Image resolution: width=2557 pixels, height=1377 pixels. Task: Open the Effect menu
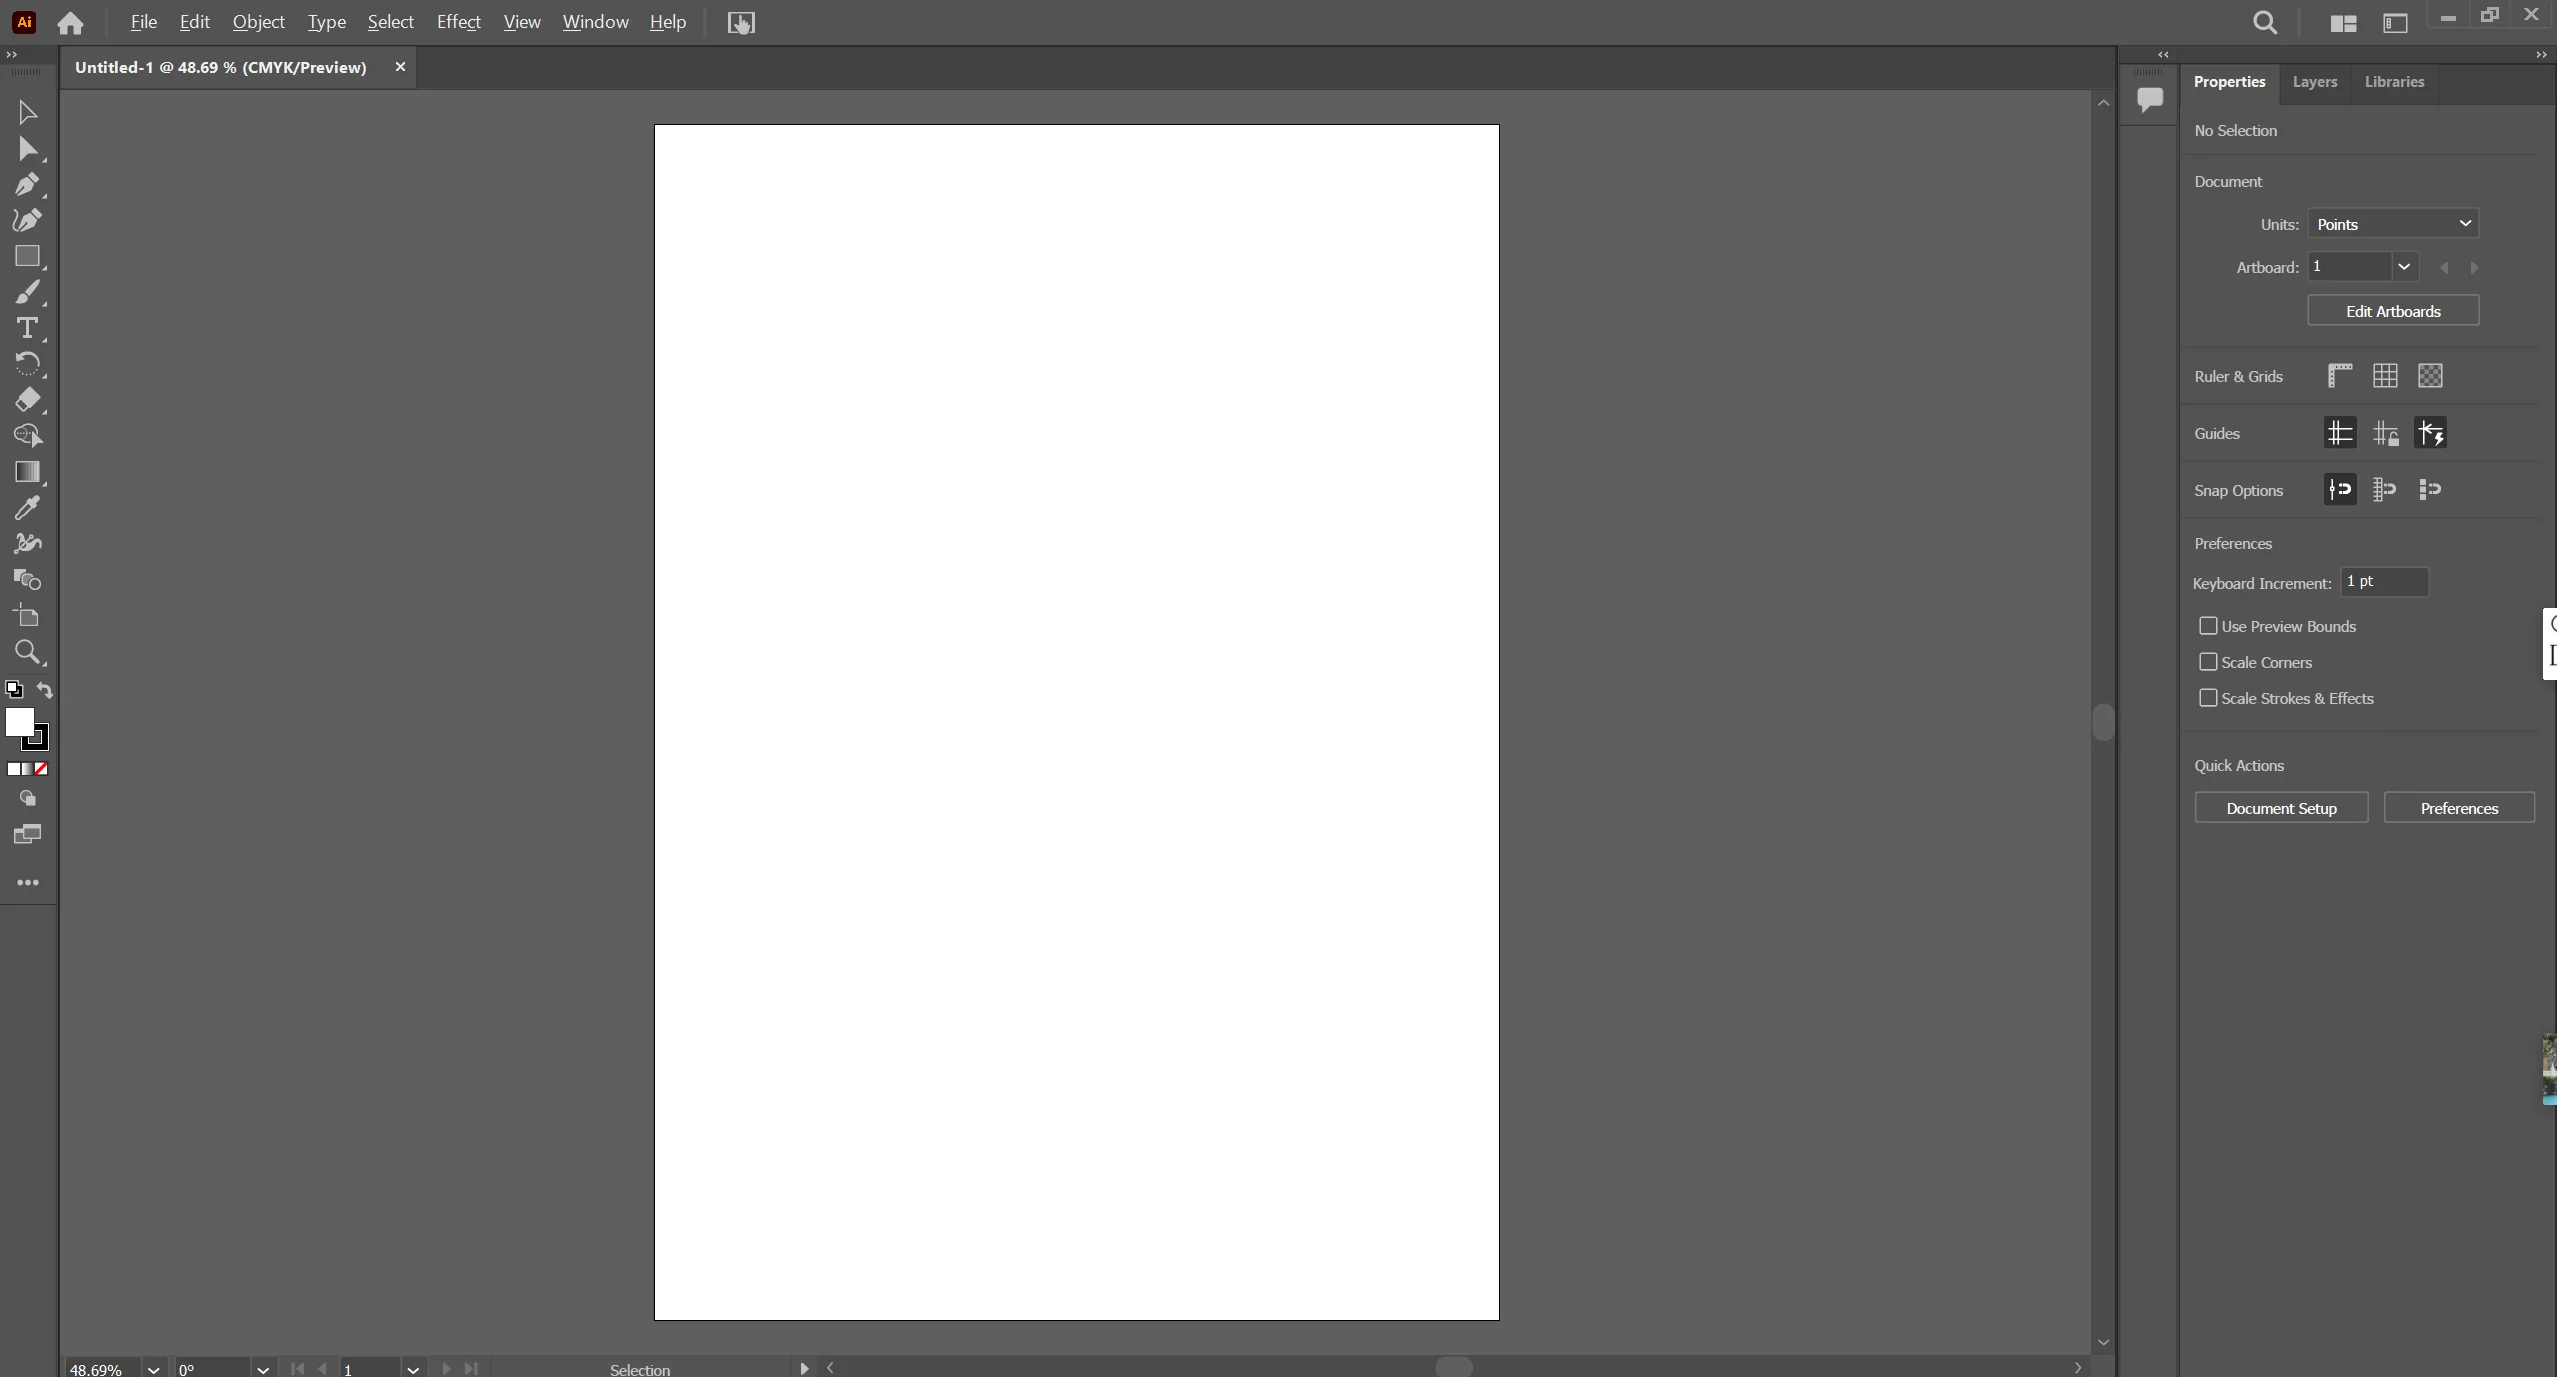(457, 22)
